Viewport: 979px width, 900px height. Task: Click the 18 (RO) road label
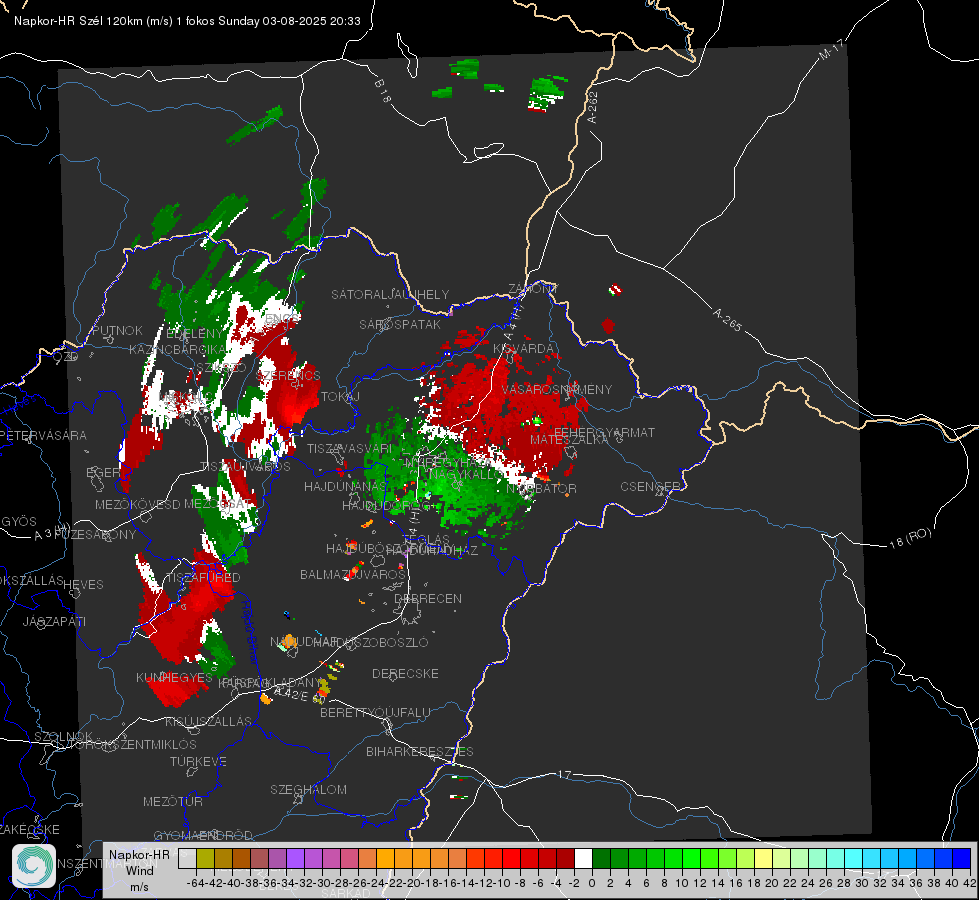[x=910, y=538]
